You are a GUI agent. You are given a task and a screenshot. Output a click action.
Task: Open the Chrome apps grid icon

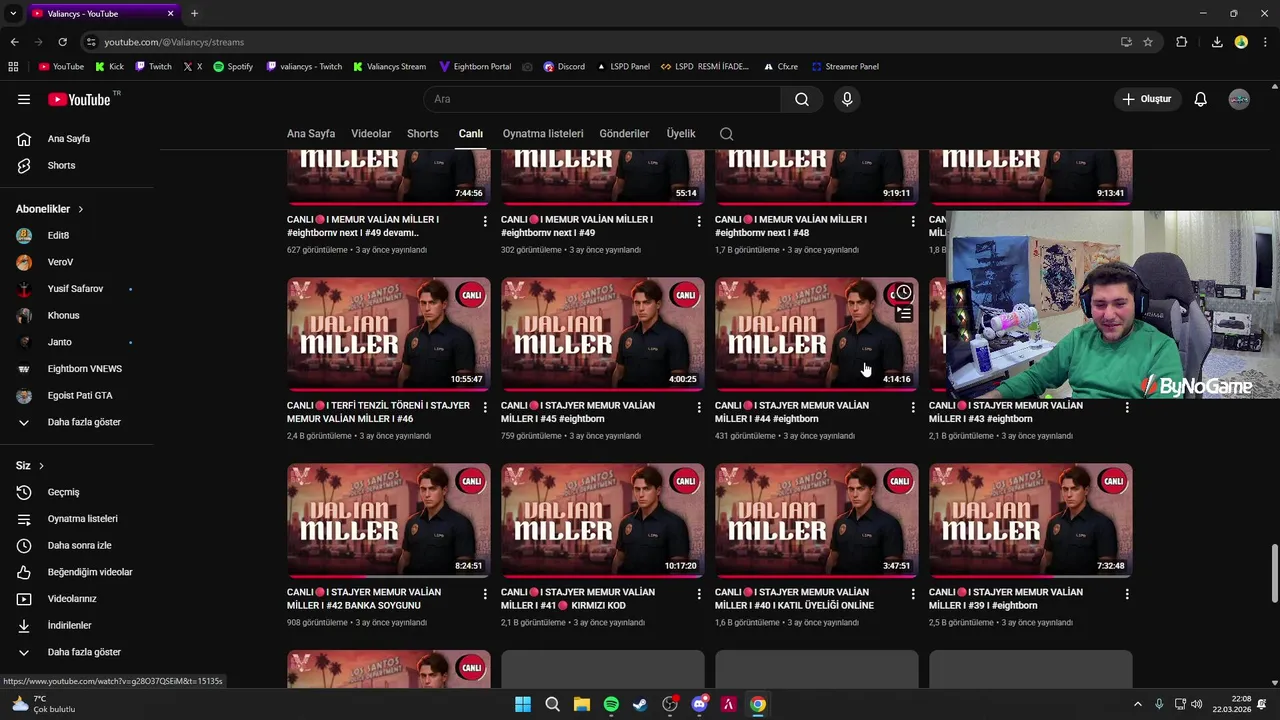13,67
